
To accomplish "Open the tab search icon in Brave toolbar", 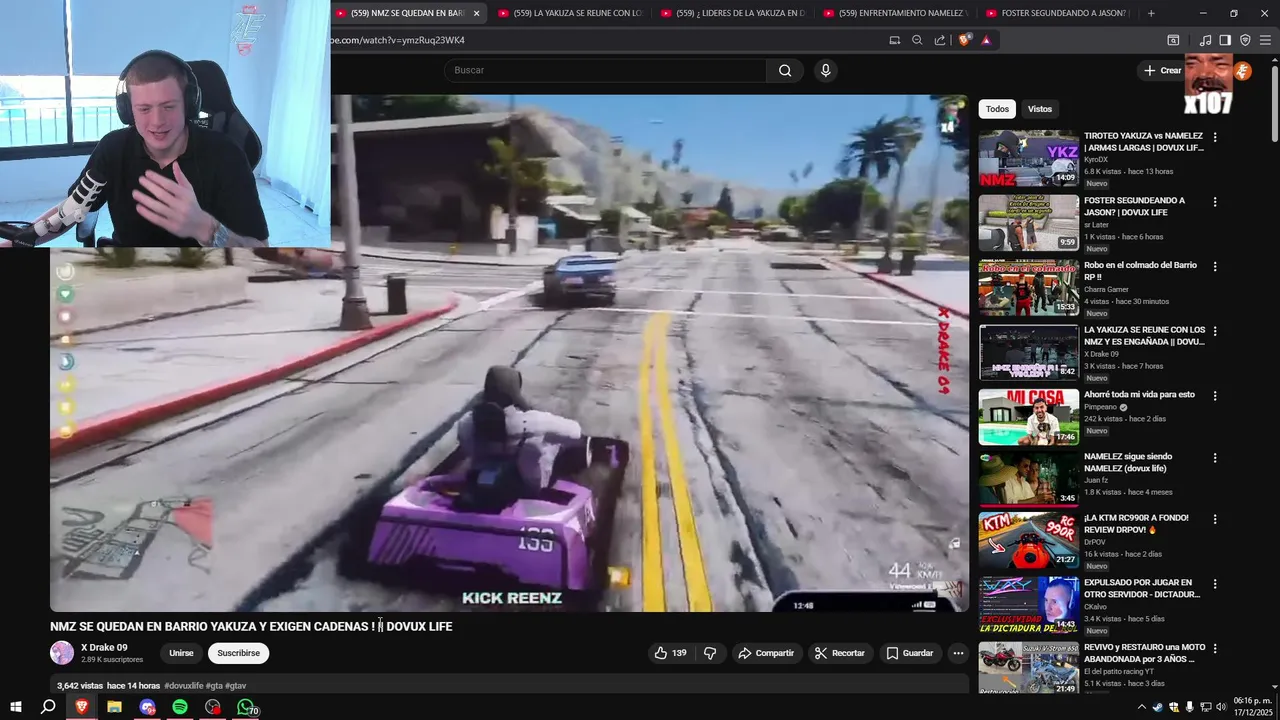I will pos(1173,40).
